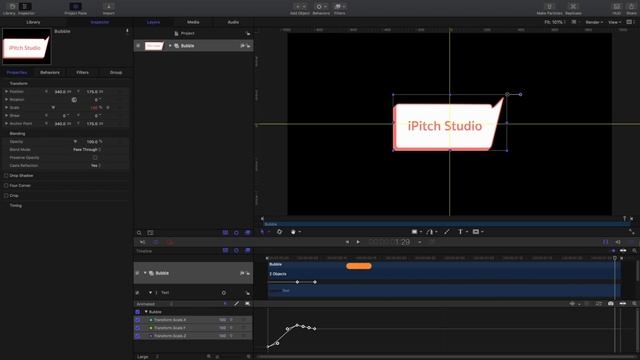Click the orange behavior bar in timeline
The height and width of the screenshot is (360, 640).
359,266
